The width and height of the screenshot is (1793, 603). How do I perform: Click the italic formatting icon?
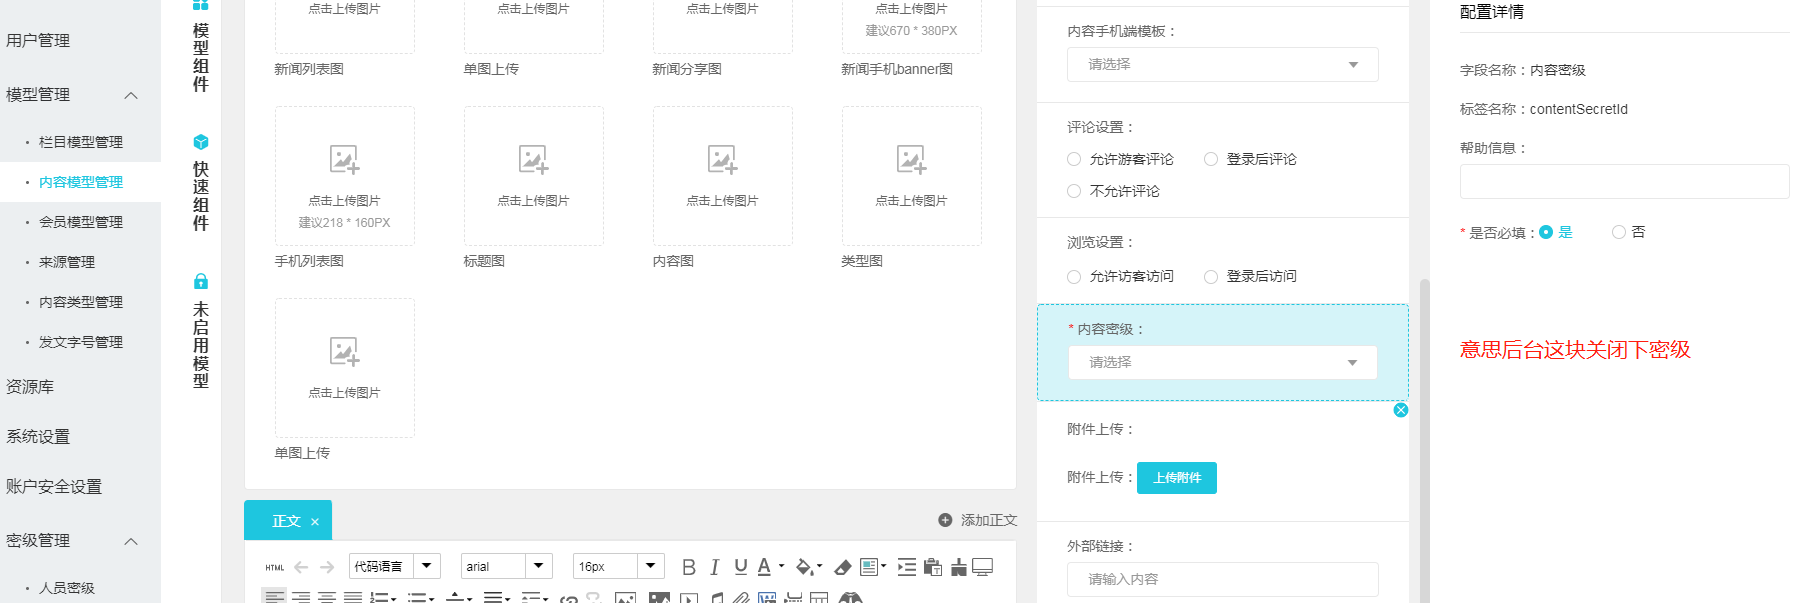714,567
